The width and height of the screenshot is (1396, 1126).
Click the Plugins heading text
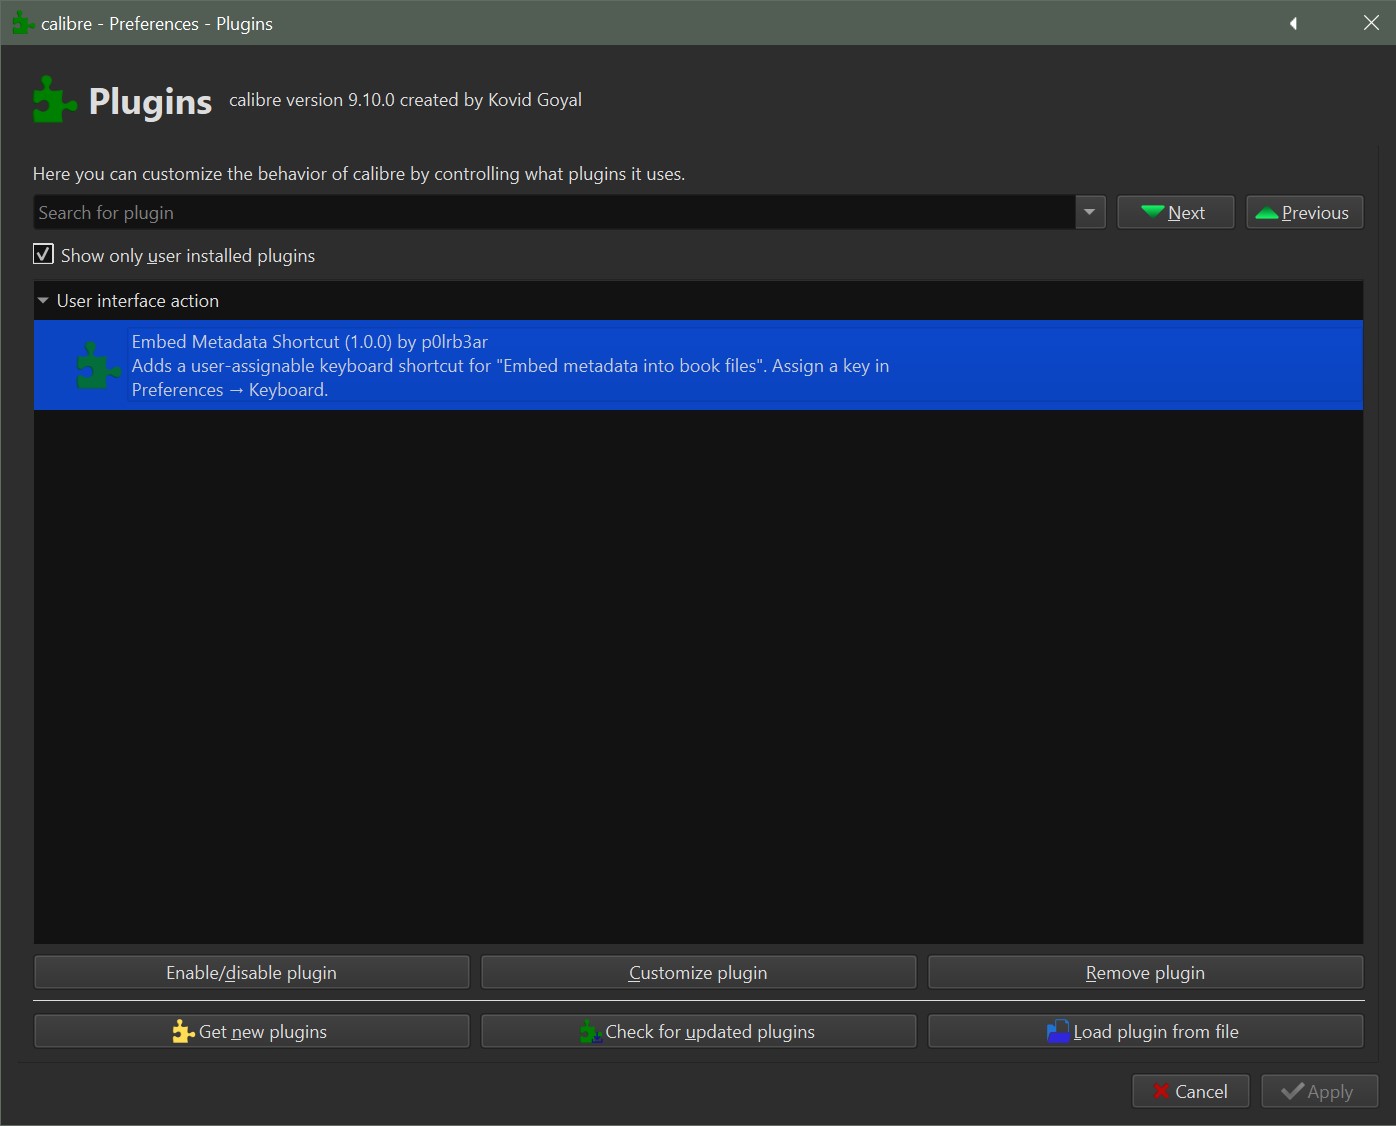150,101
